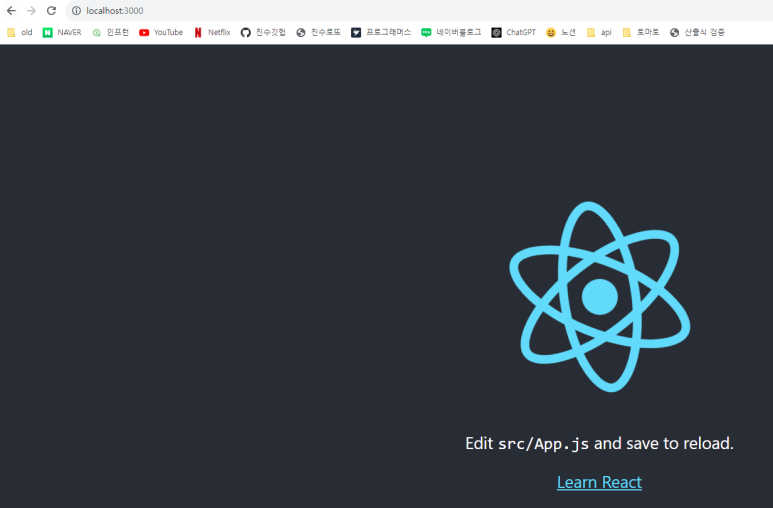The image size is (773, 508).
Task: Open the 진수로또 bookmark
Action: [318, 33]
